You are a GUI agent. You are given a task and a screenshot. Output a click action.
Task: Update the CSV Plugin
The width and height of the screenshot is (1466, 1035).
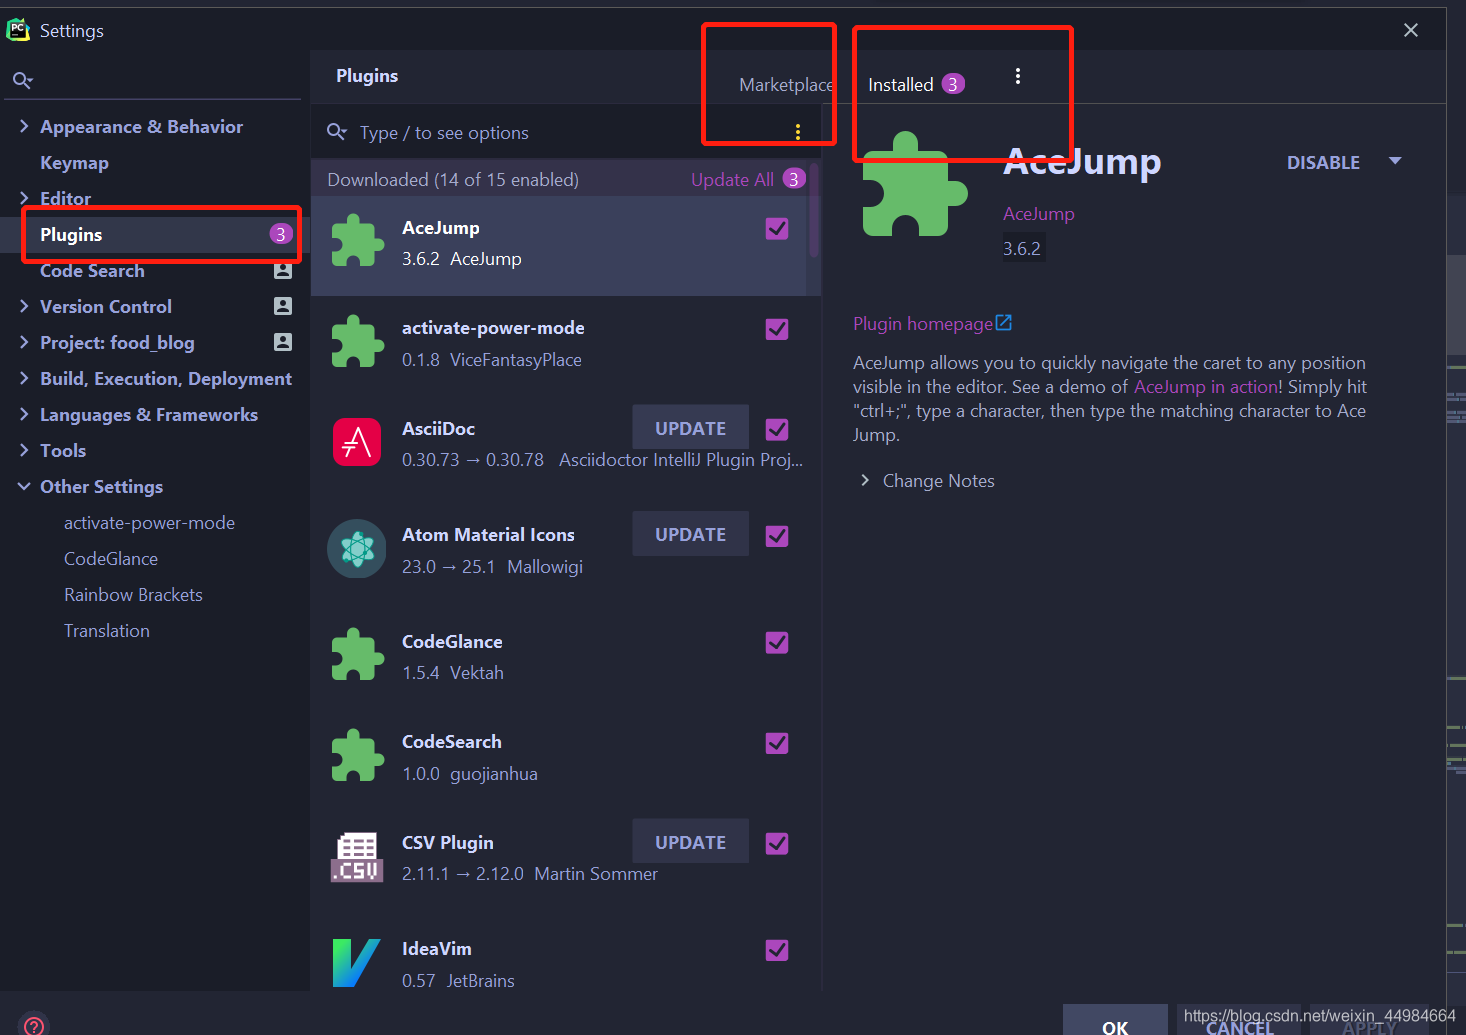pos(691,841)
